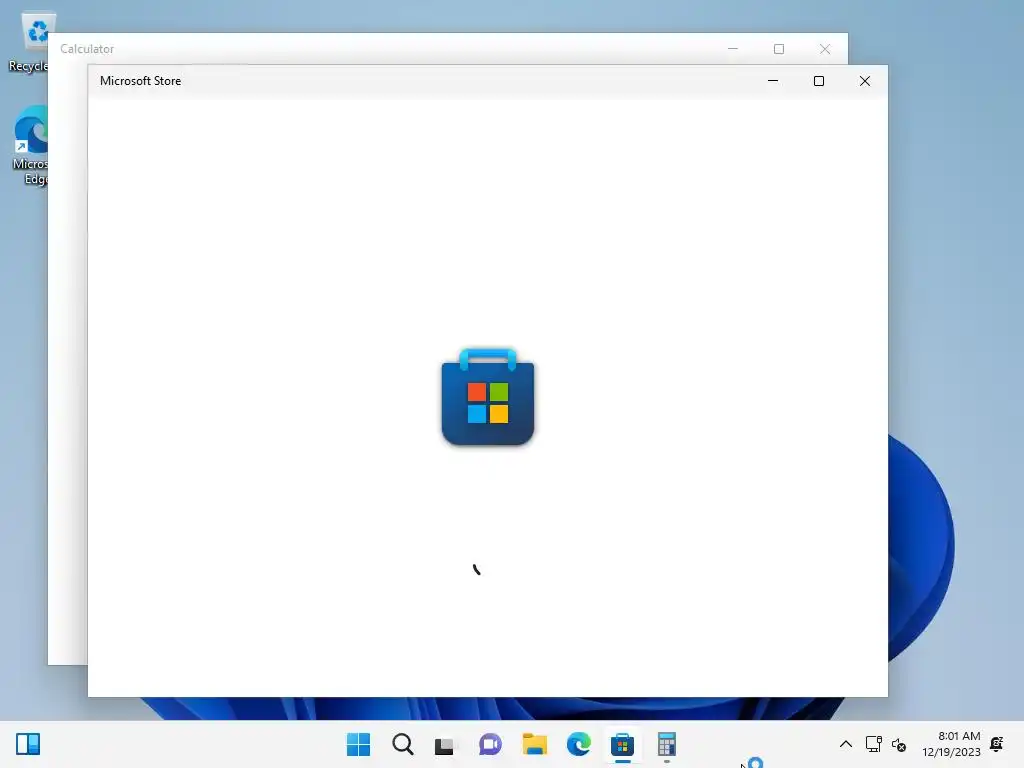
Task: Minimize the Calculator window behind
Action: [x=733, y=49]
